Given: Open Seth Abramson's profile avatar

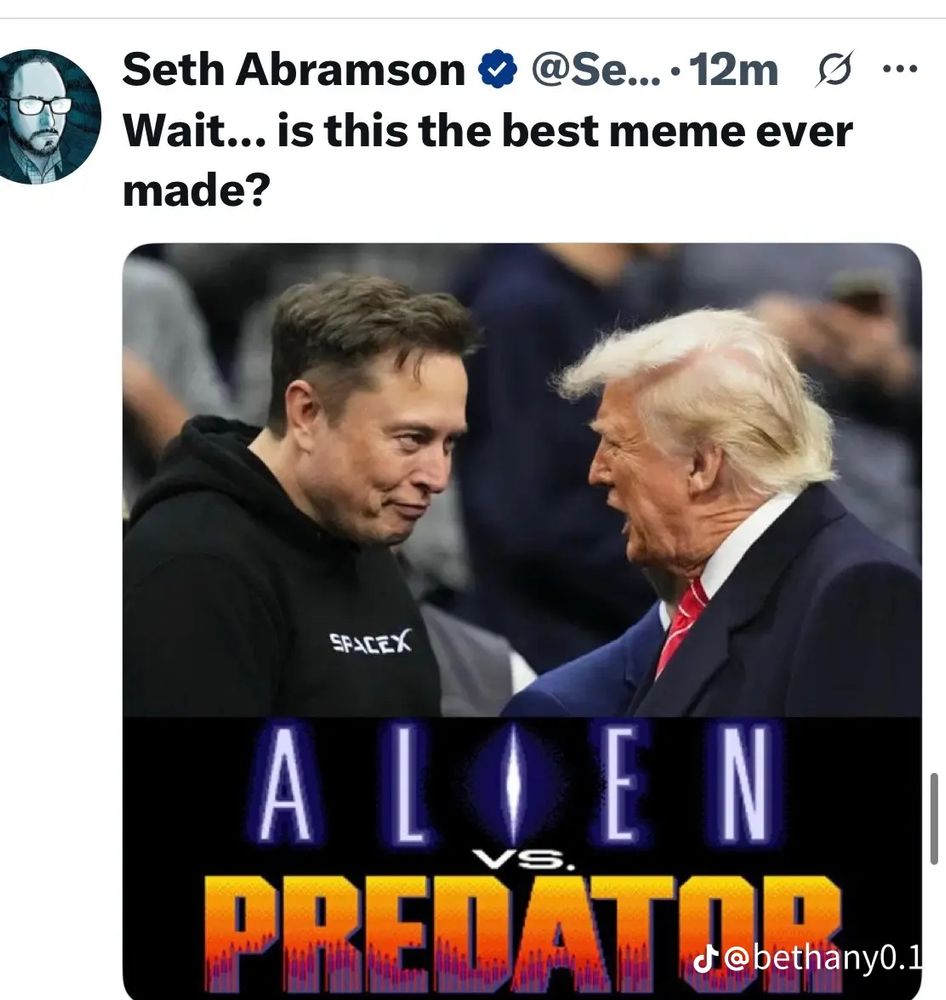Looking at the screenshot, I should (x=47, y=117).
